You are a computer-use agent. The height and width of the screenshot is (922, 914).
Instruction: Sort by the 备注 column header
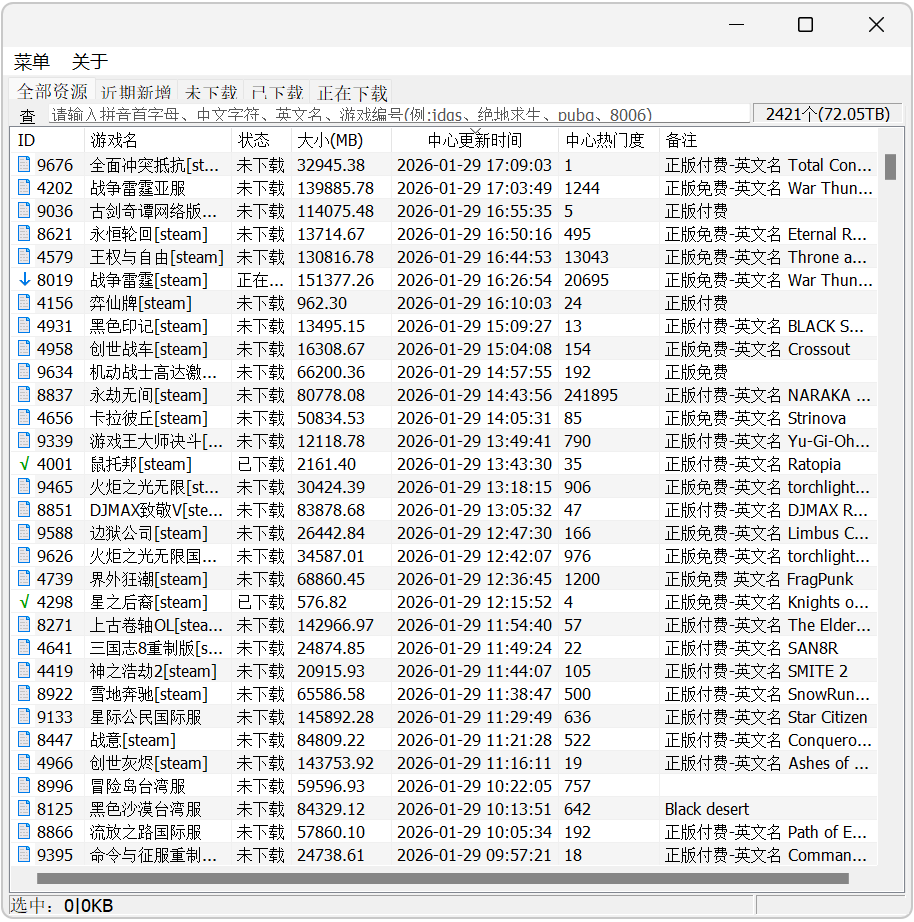pyautogui.click(x=768, y=141)
